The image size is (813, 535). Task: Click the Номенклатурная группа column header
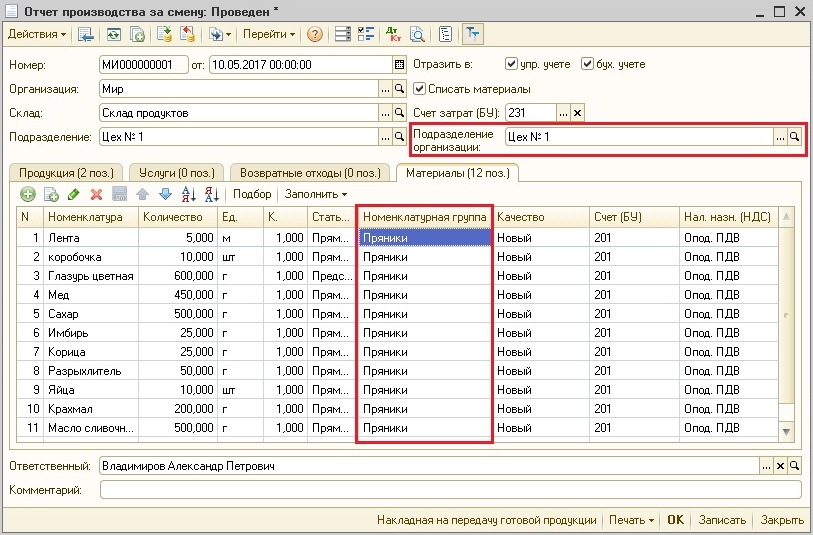(425, 217)
